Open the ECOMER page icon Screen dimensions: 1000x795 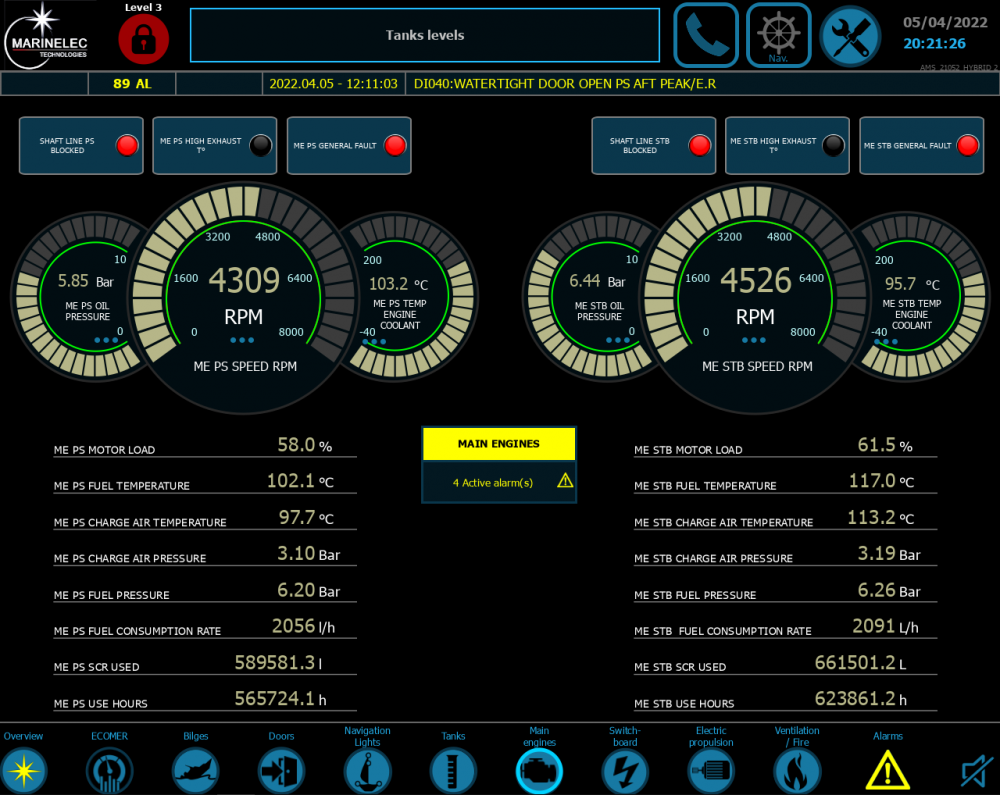pyautogui.click(x=109, y=771)
